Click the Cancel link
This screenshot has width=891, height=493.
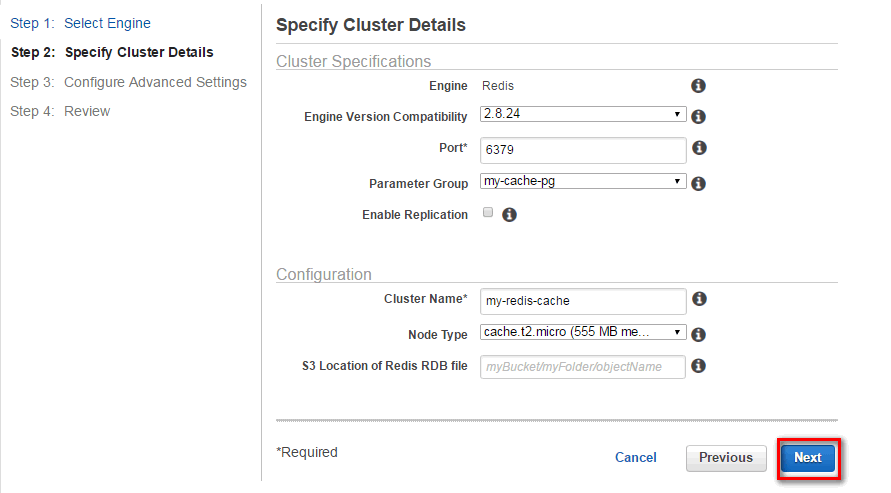point(635,458)
